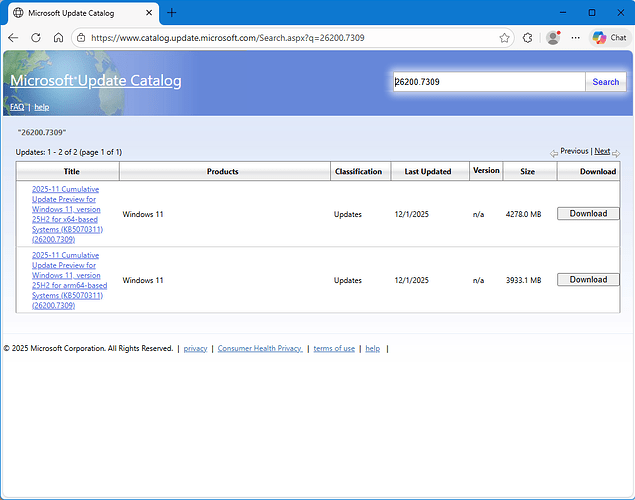Viewport: 635px width, 500px height.
Task: Click the browser Back arrow
Action: point(13,38)
